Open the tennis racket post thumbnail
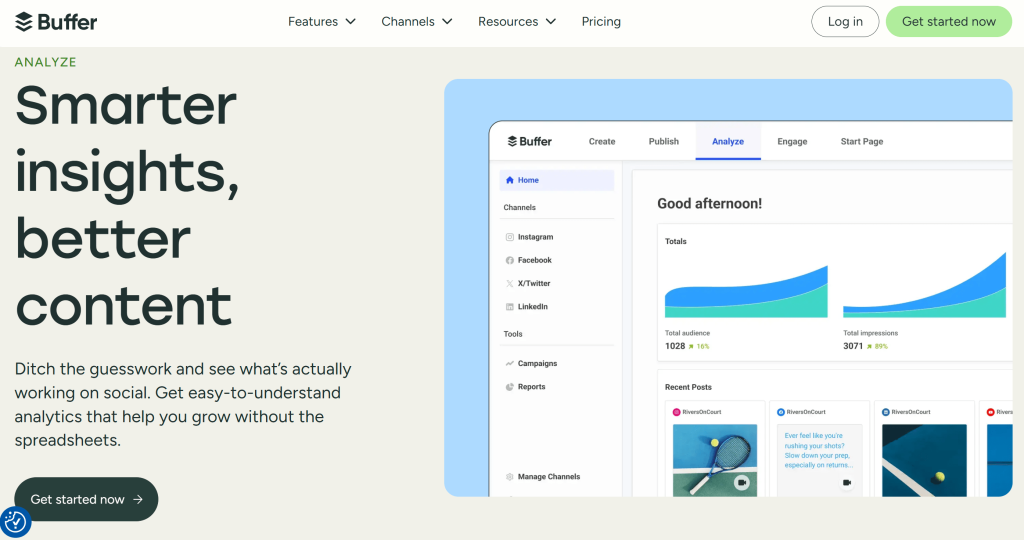Viewport: 1024px width, 540px height. [x=715, y=460]
